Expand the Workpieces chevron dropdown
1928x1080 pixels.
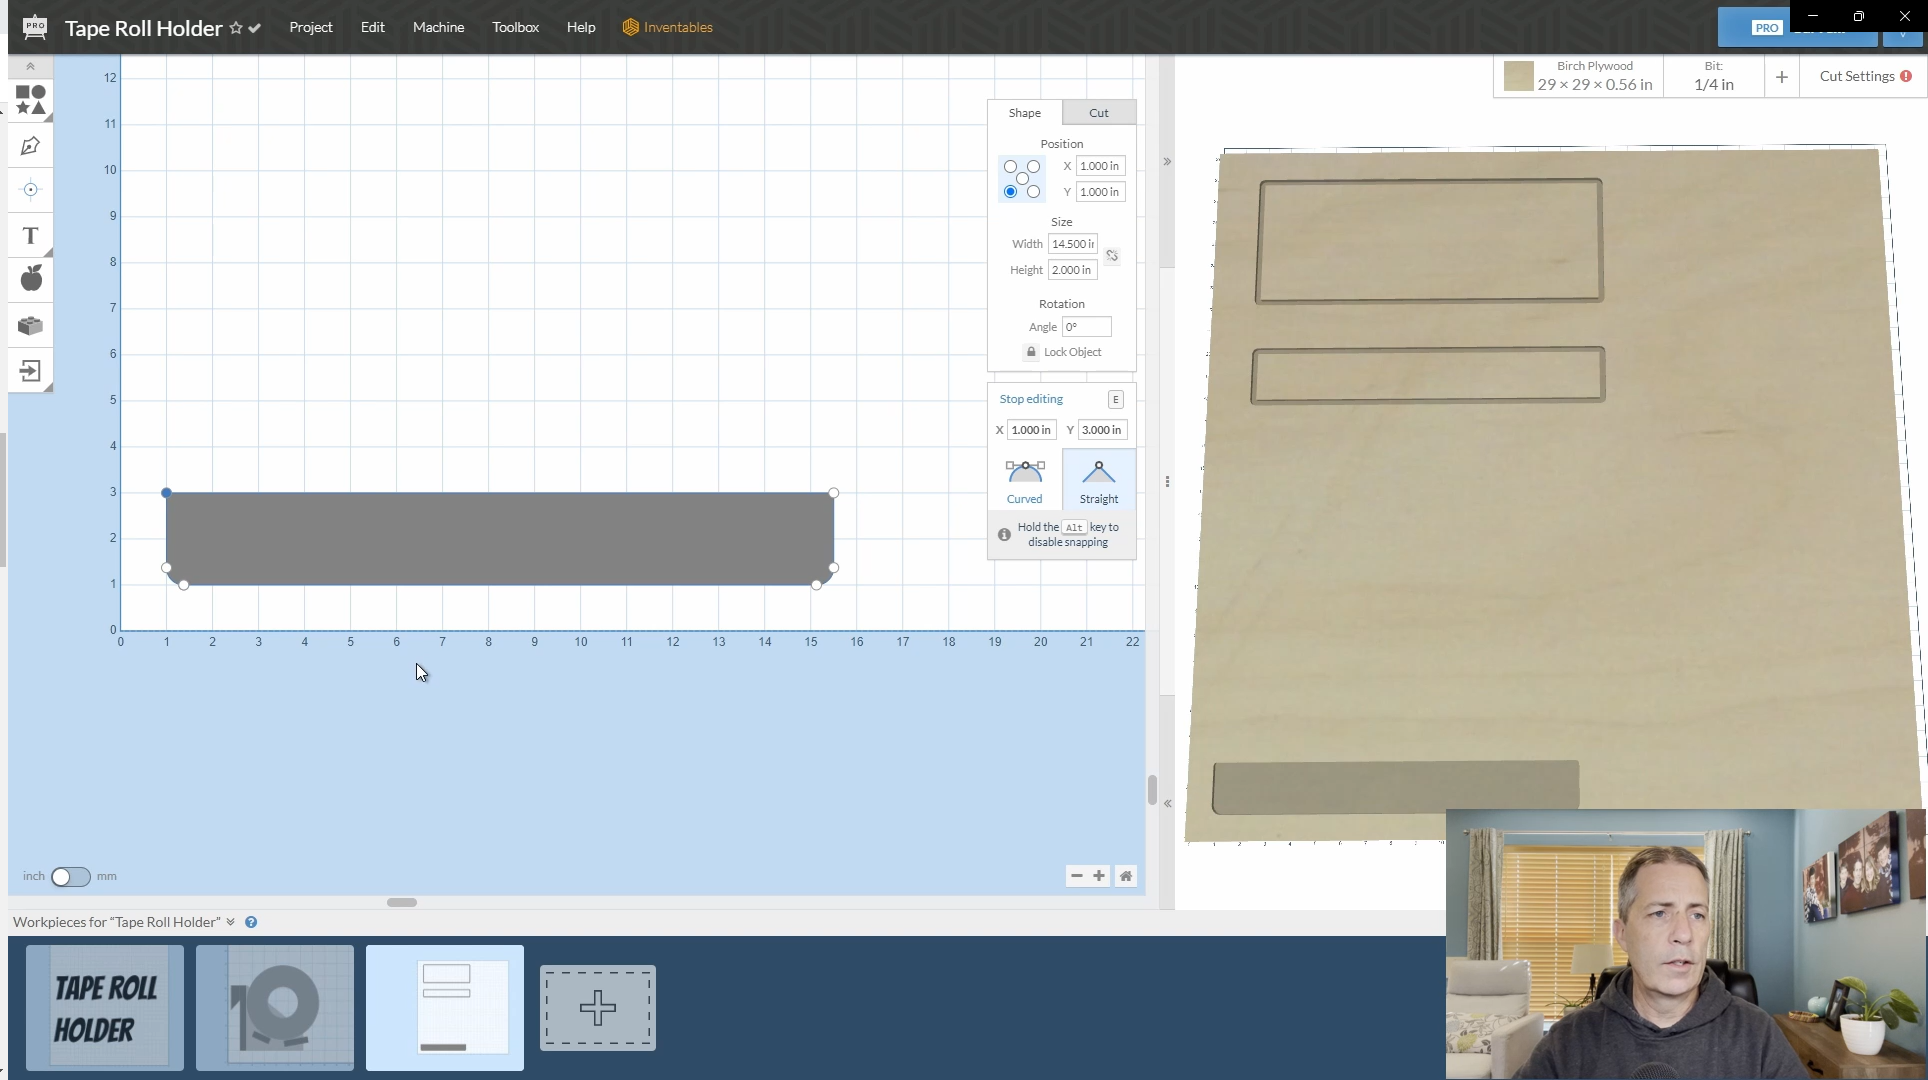231,922
